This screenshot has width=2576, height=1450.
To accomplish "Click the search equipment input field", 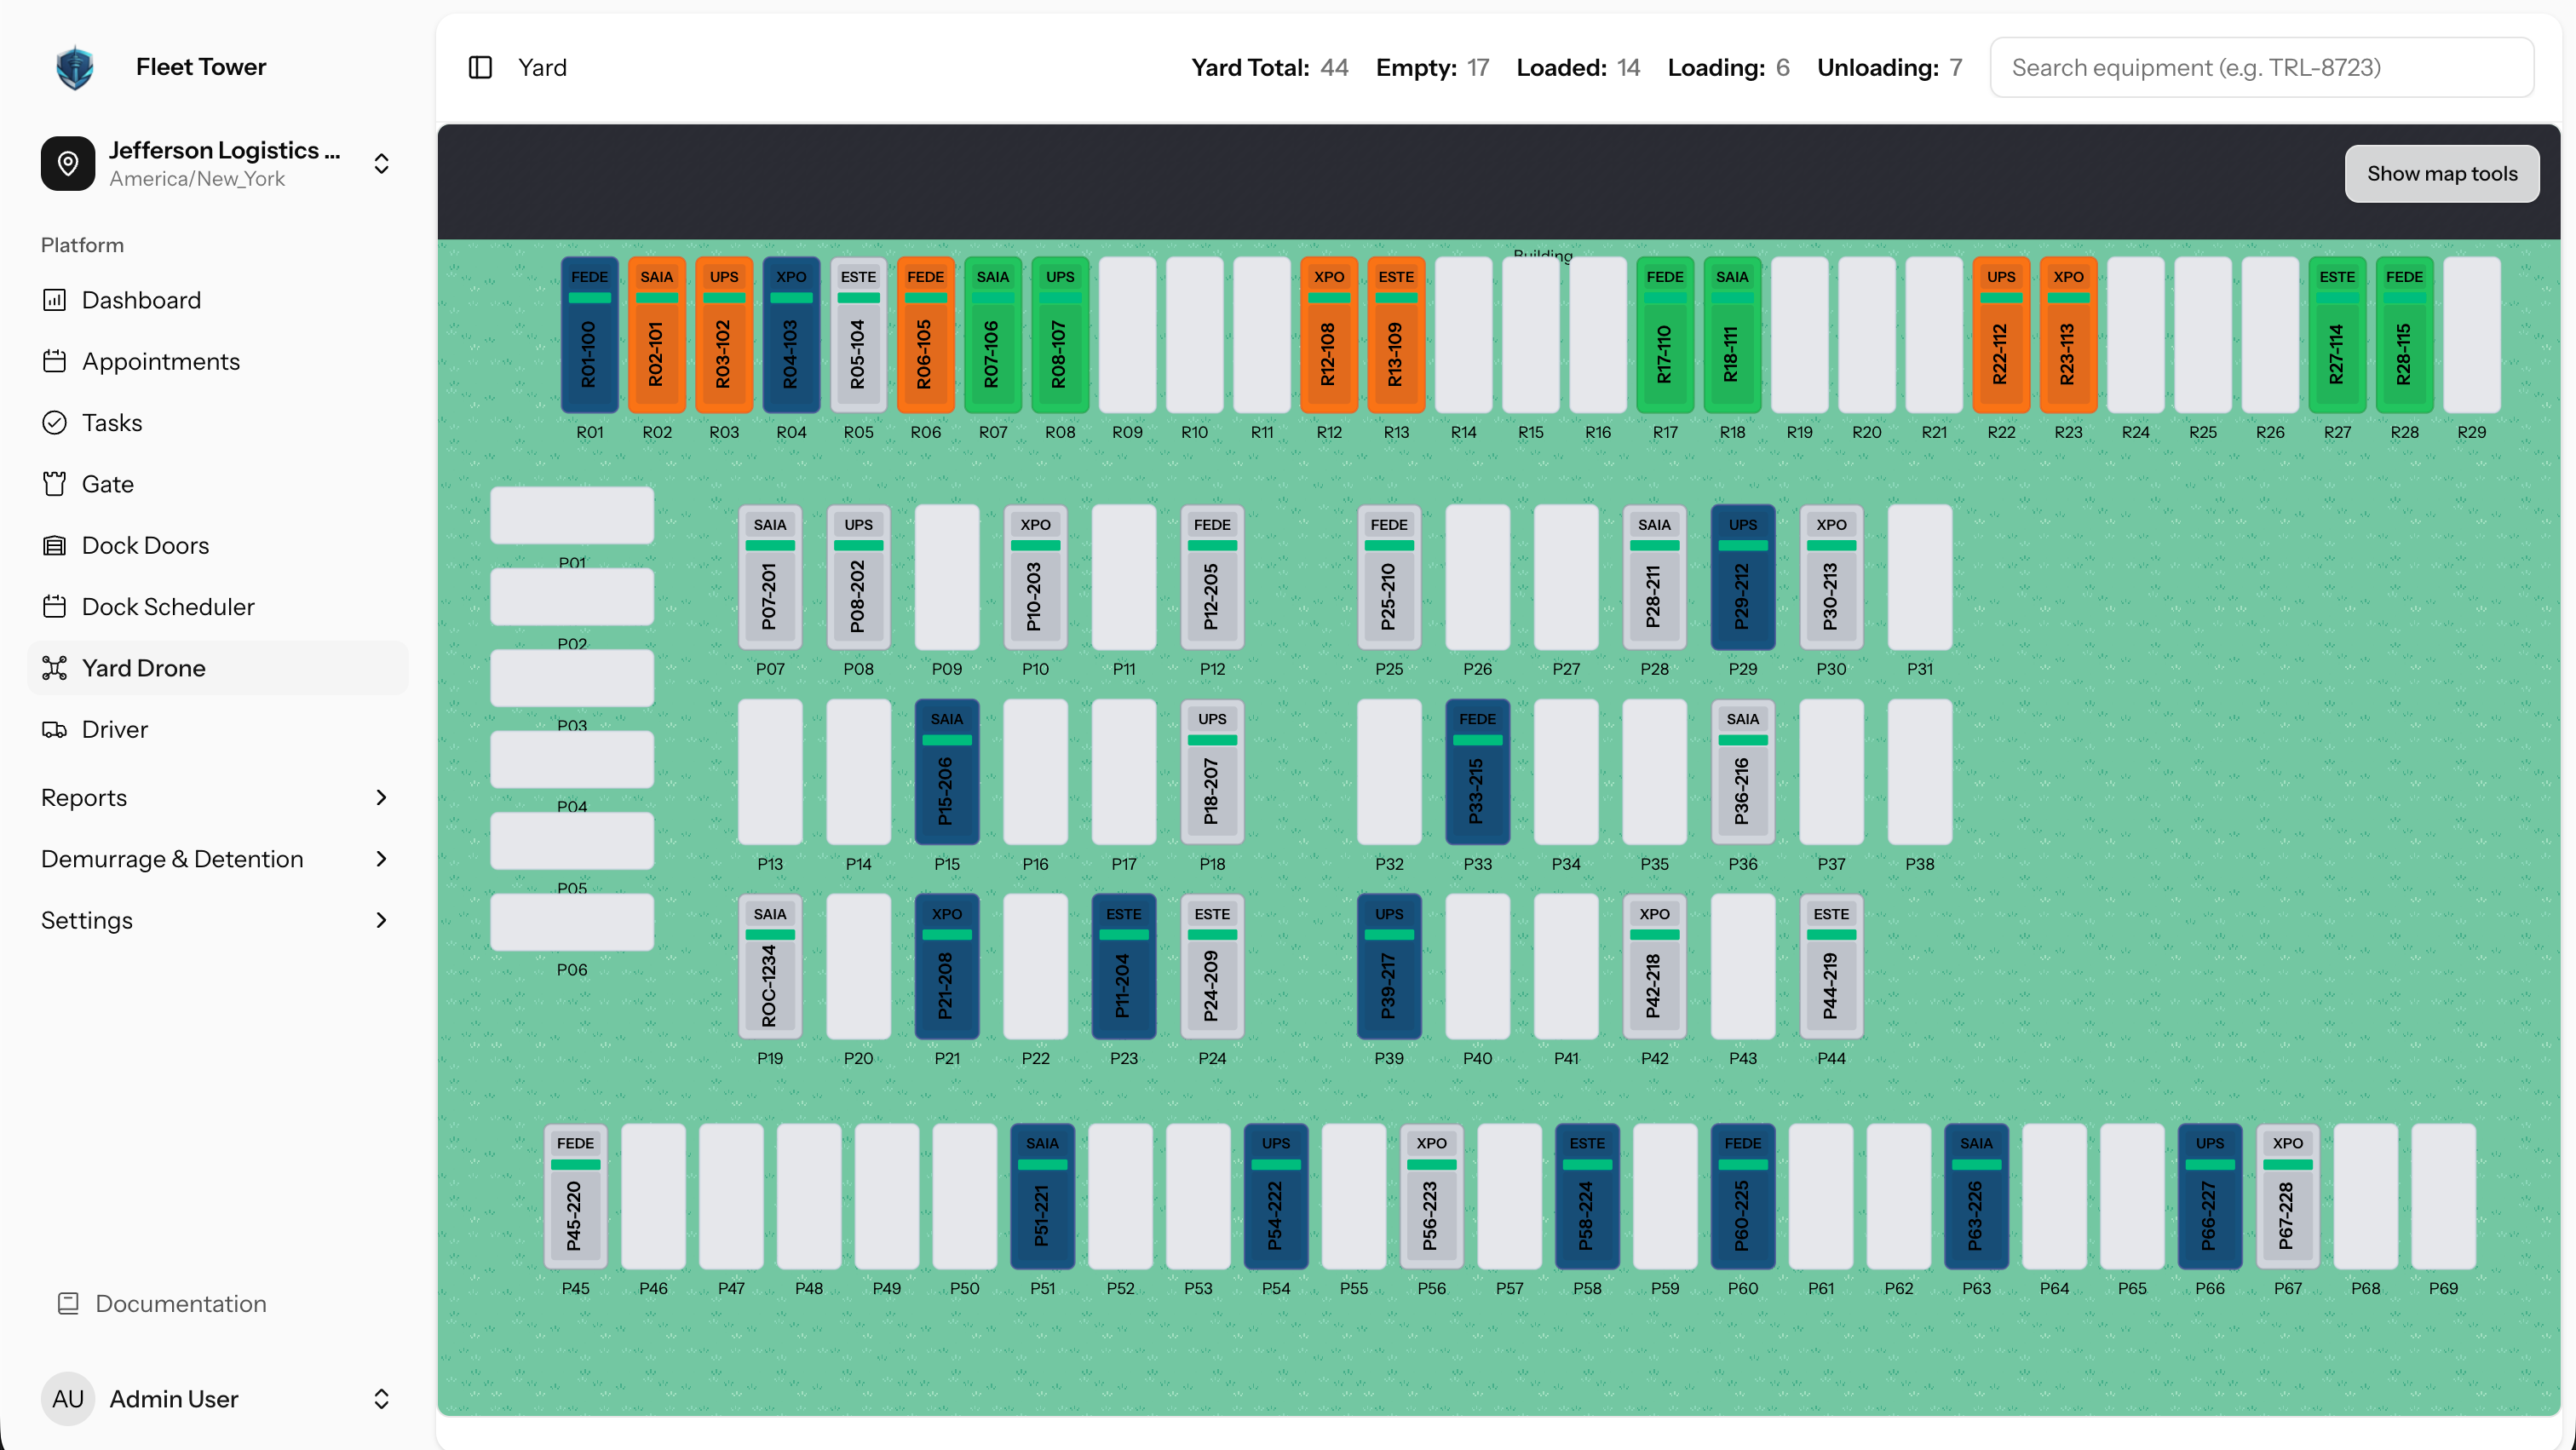I will [2262, 67].
